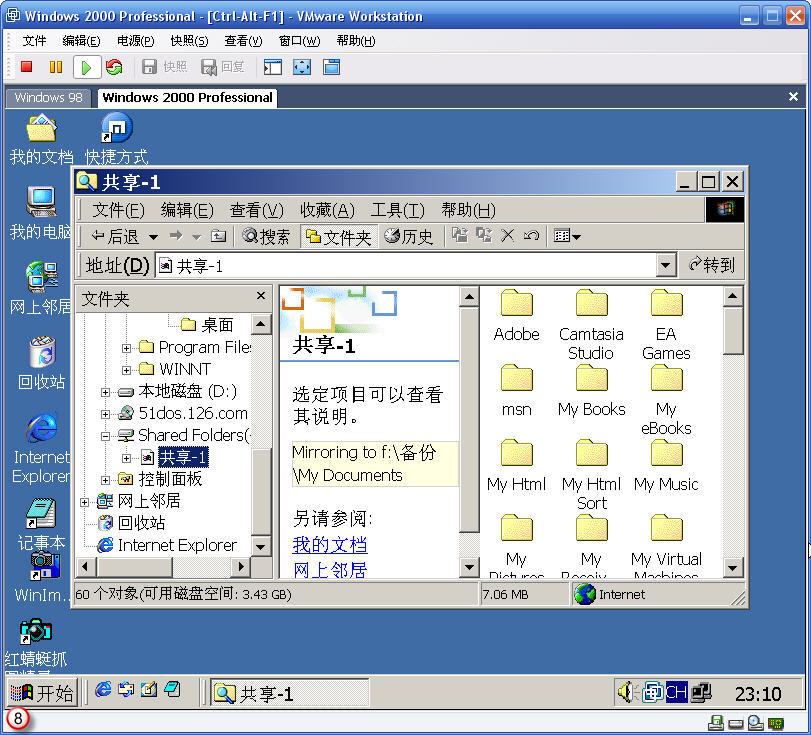Click the Explorer up one level icon
The image size is (811, 735).
(219, 236)
